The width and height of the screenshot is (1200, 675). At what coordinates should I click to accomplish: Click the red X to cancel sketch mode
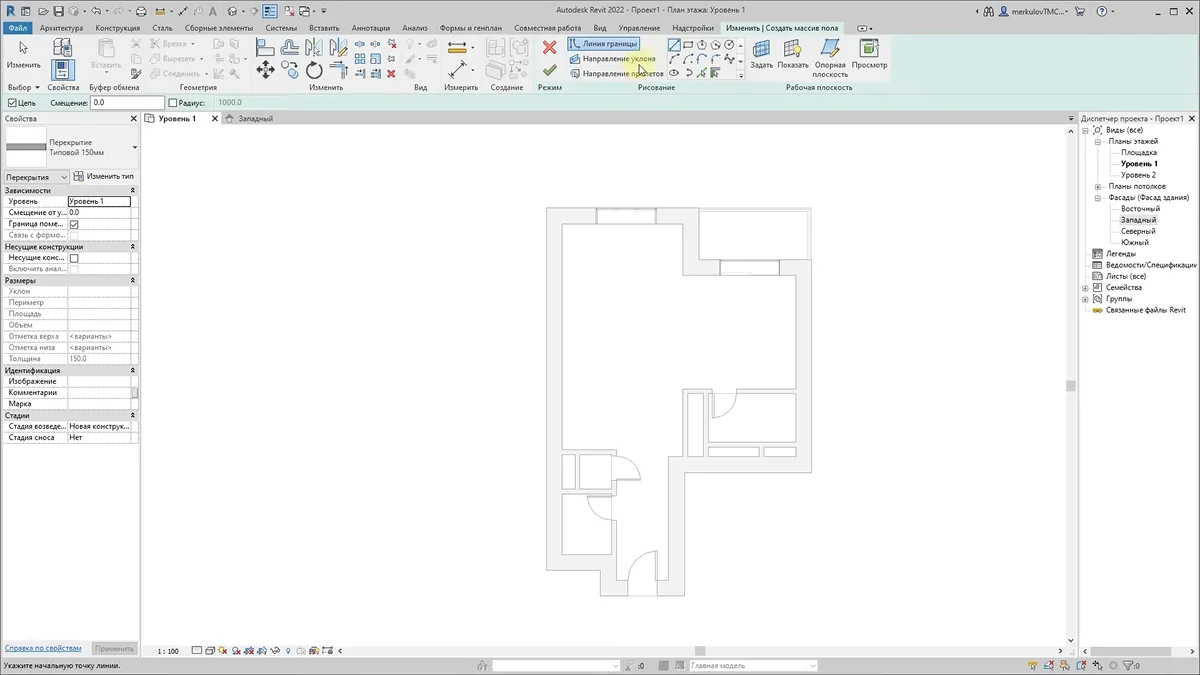[x=549, y=47]
